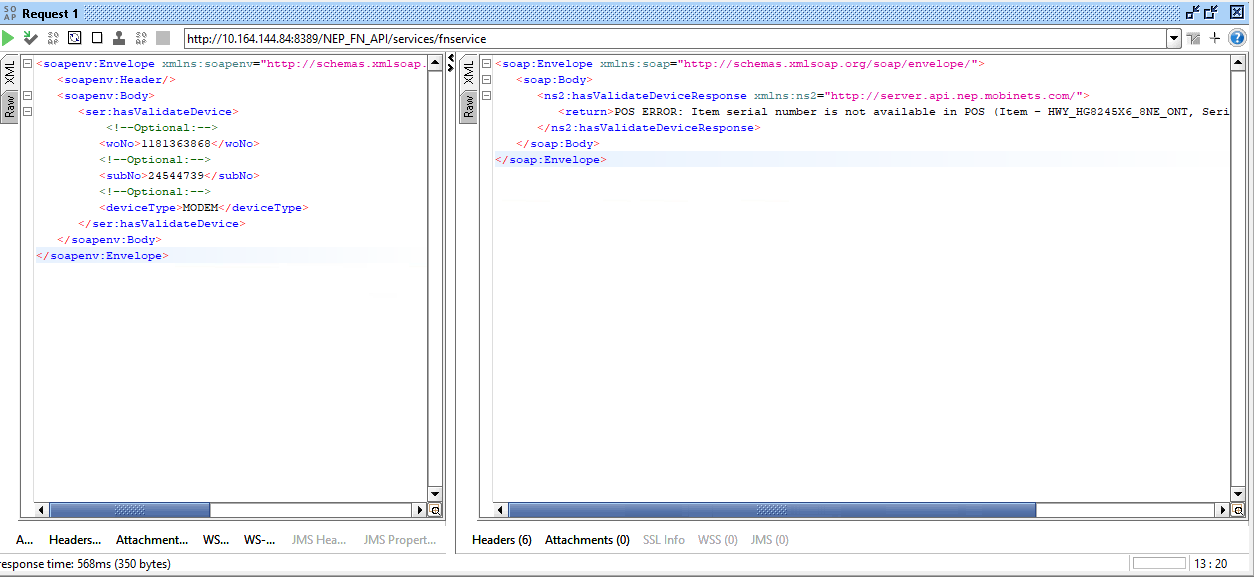Open the request Headers tab at bottom
The height and width of the screenshot is (578, 1254).
(75, 540)
